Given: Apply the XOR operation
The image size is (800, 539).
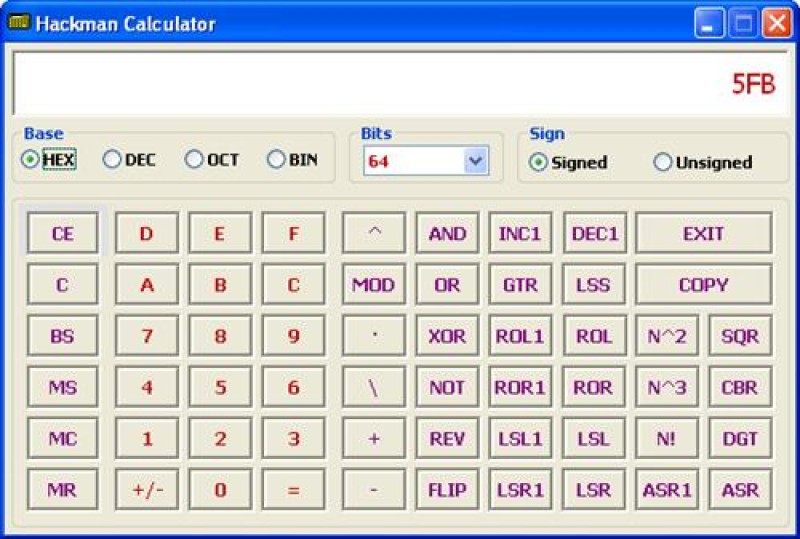Looking at the screenshot, I should pos(447,337).
